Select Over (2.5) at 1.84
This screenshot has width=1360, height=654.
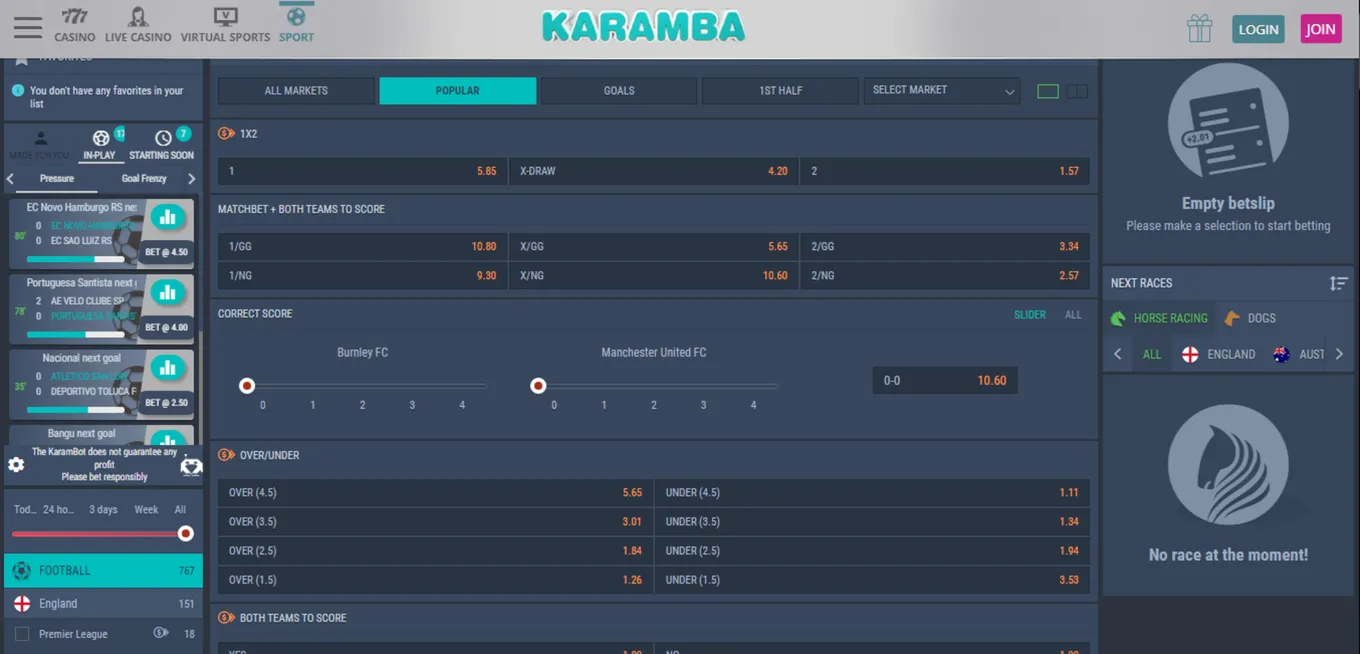click(x=435, y=551)
